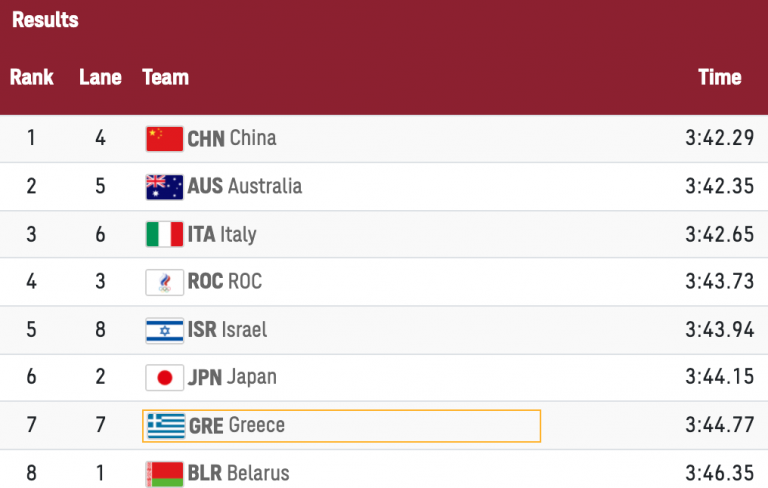Open the AUS Australia team link
768x488 pixels.
pos(245,187)
